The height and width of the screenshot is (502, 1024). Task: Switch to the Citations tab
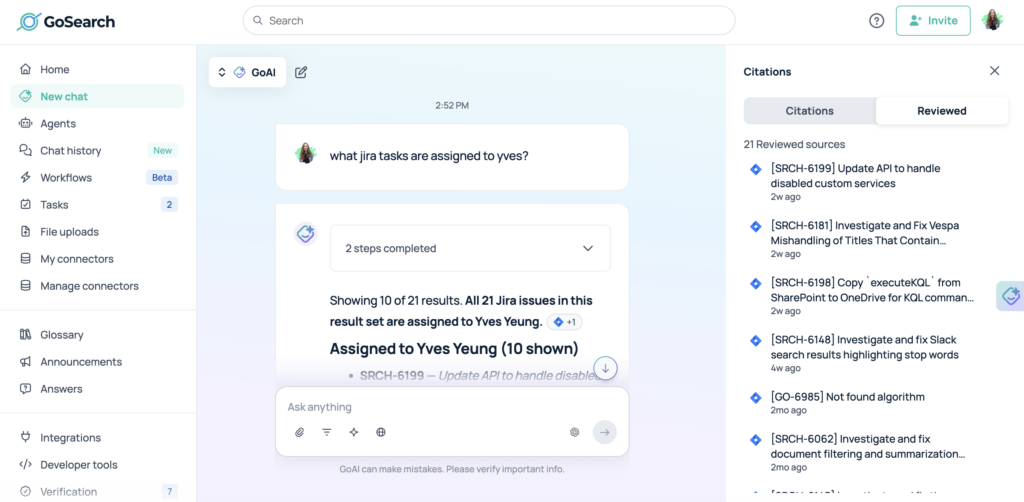tap(809, 111)
